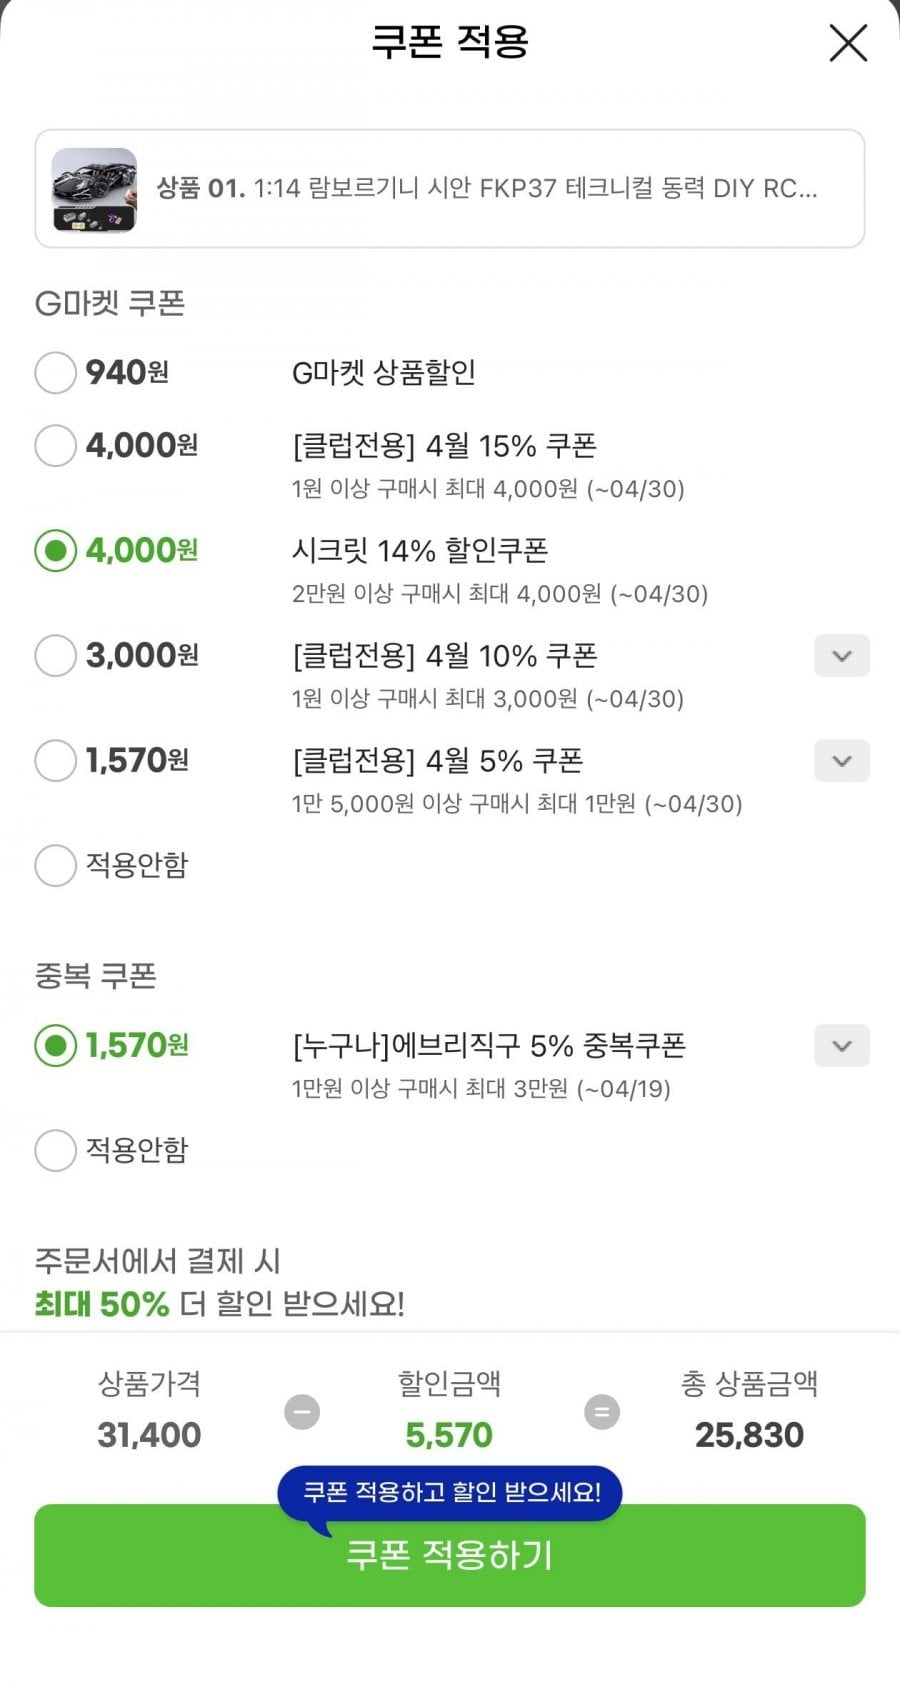The width and height of the screenshot is (900, 1697).
Task: Choose the club-only April 15% coupon
Action: (x=56, y=446)
